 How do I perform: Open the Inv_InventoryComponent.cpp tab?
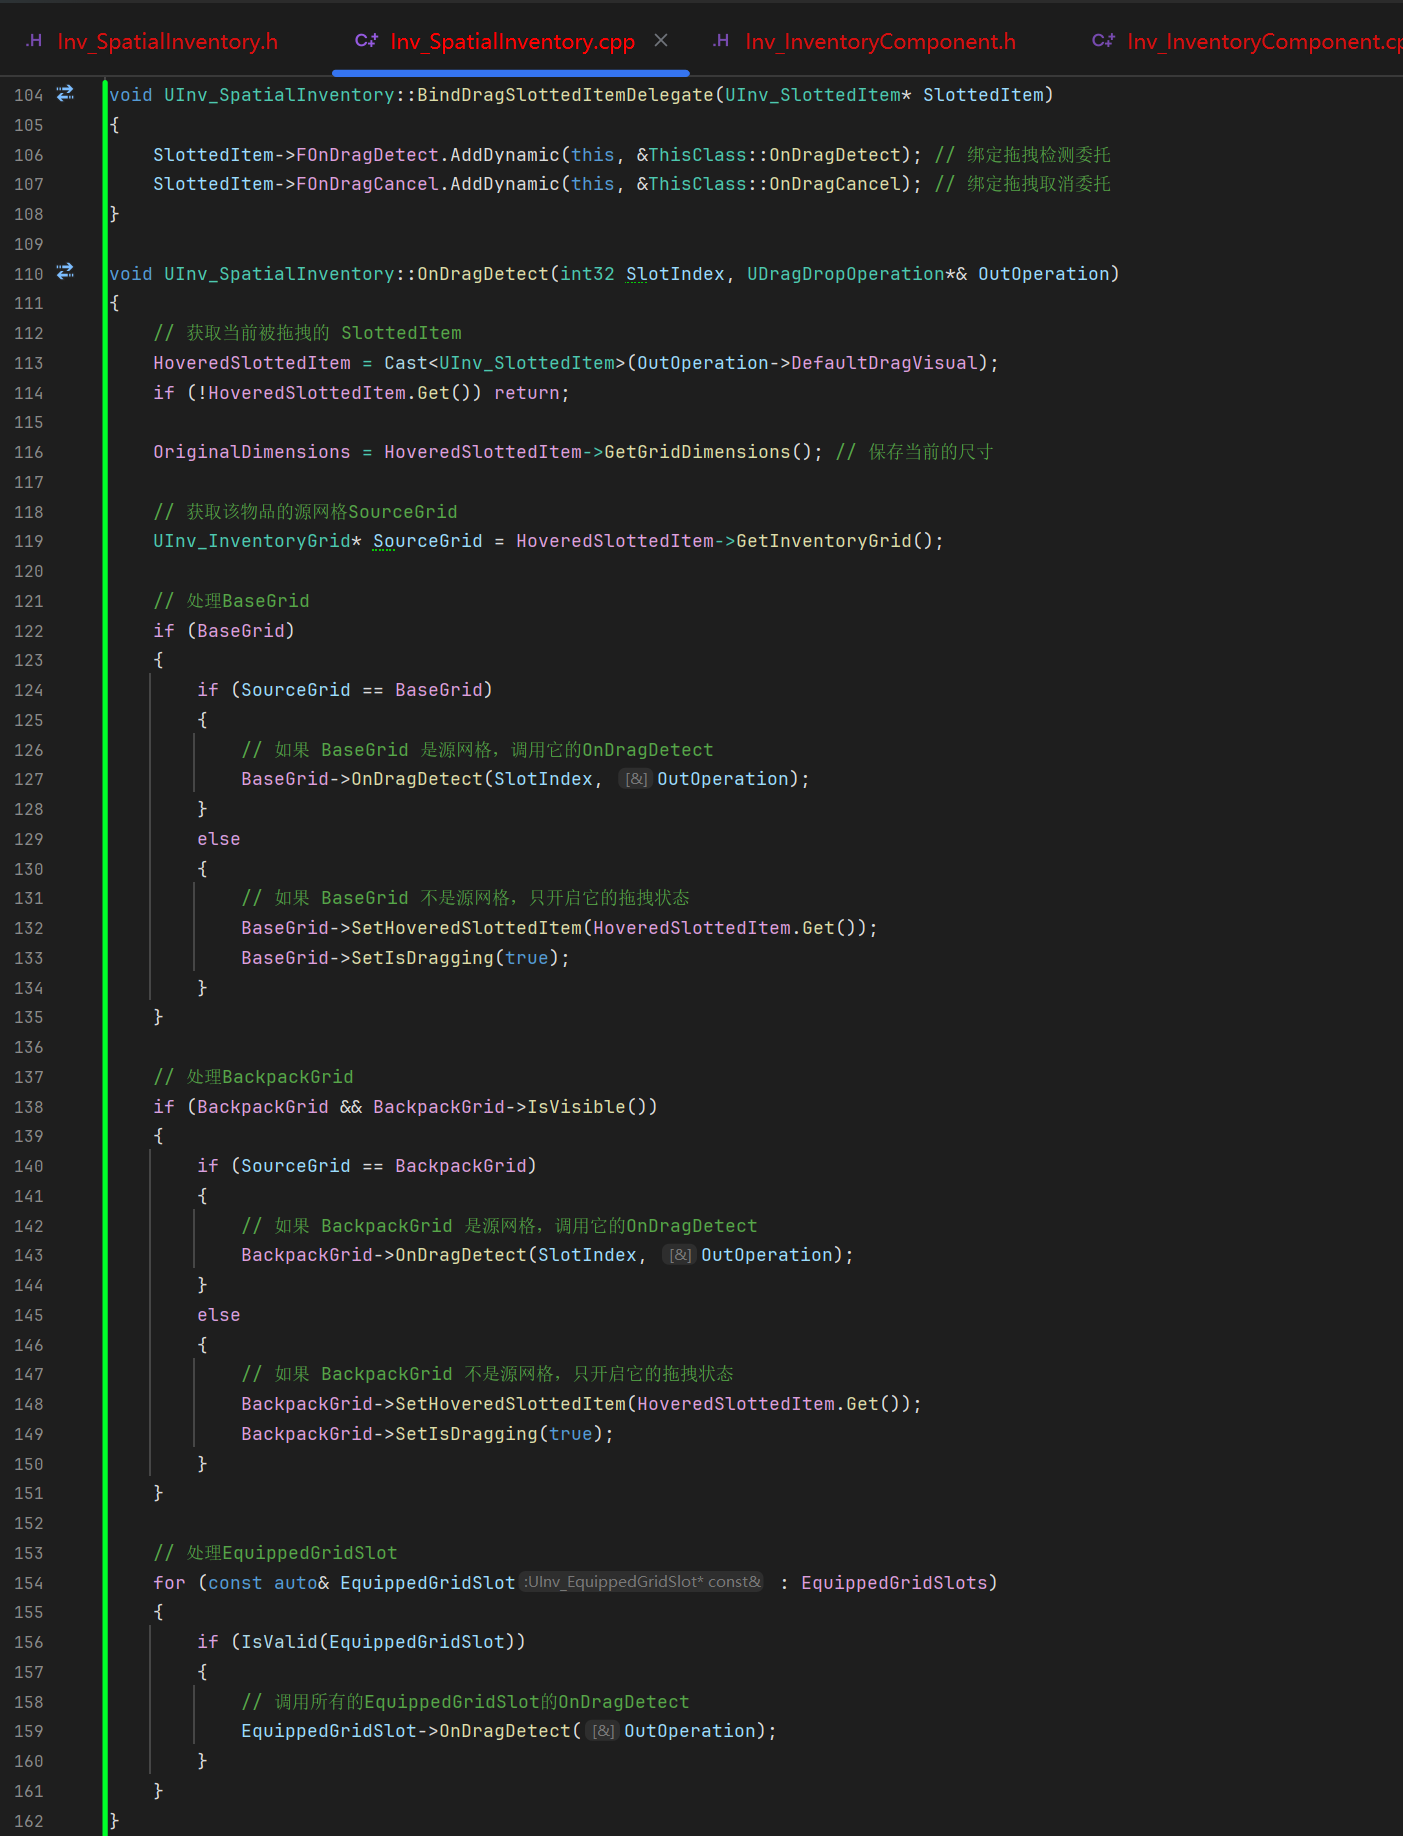coord(1264,41)
